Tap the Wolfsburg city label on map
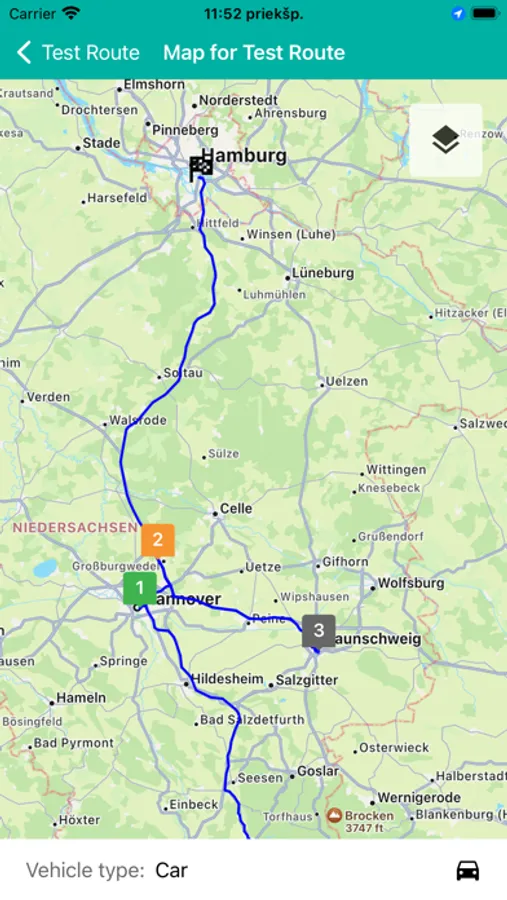Viewport: 507px width, 900px height. (411, 583)
